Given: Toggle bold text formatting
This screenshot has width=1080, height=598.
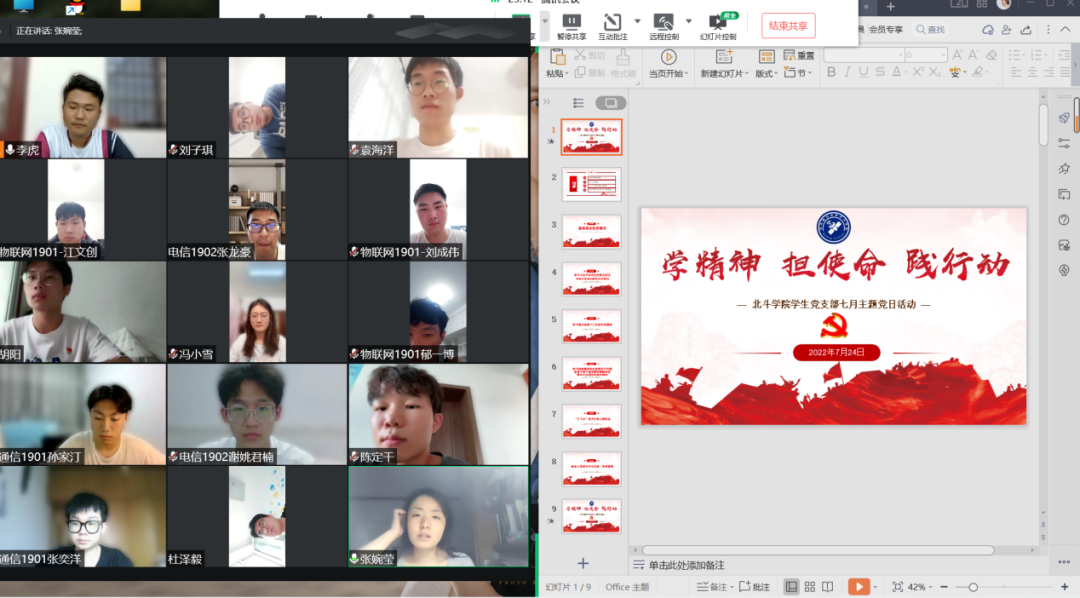Looking at the screenshot, I should click(x=832, y=72).
